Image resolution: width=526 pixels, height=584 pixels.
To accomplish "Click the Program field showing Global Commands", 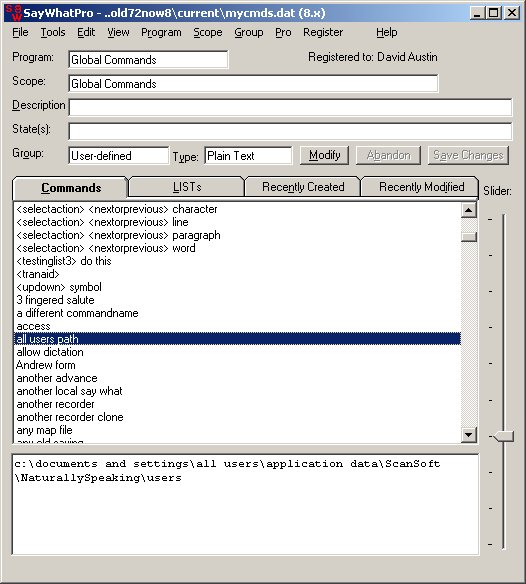I will click(x=148, y=60).
